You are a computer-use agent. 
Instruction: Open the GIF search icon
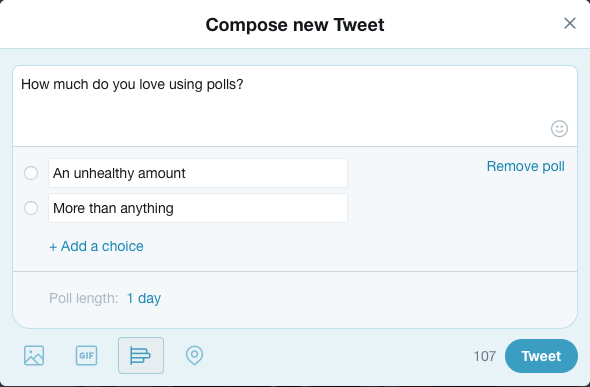[x=87, y=355]
